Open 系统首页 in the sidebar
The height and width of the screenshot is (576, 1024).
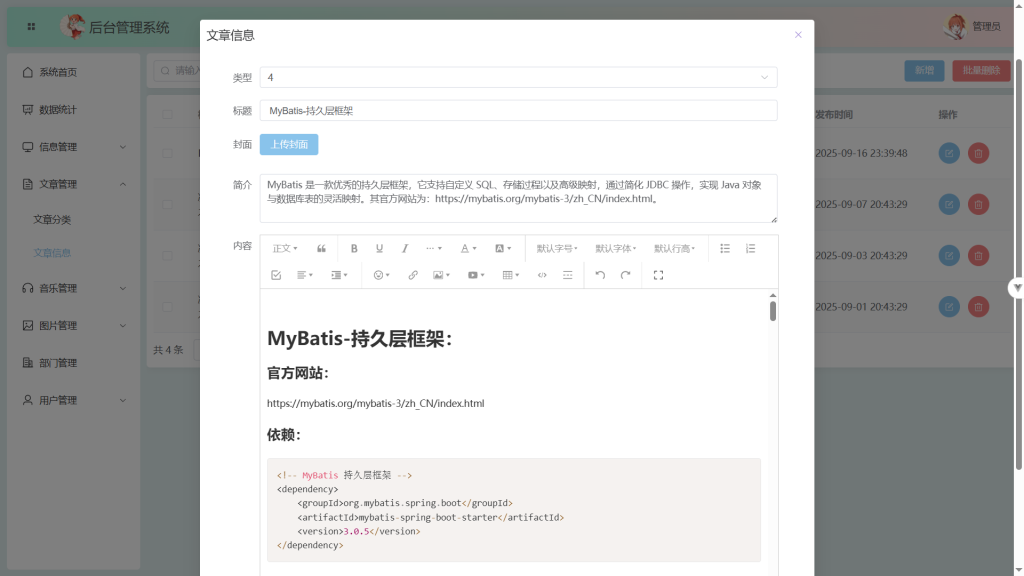(x=58, y=72)
